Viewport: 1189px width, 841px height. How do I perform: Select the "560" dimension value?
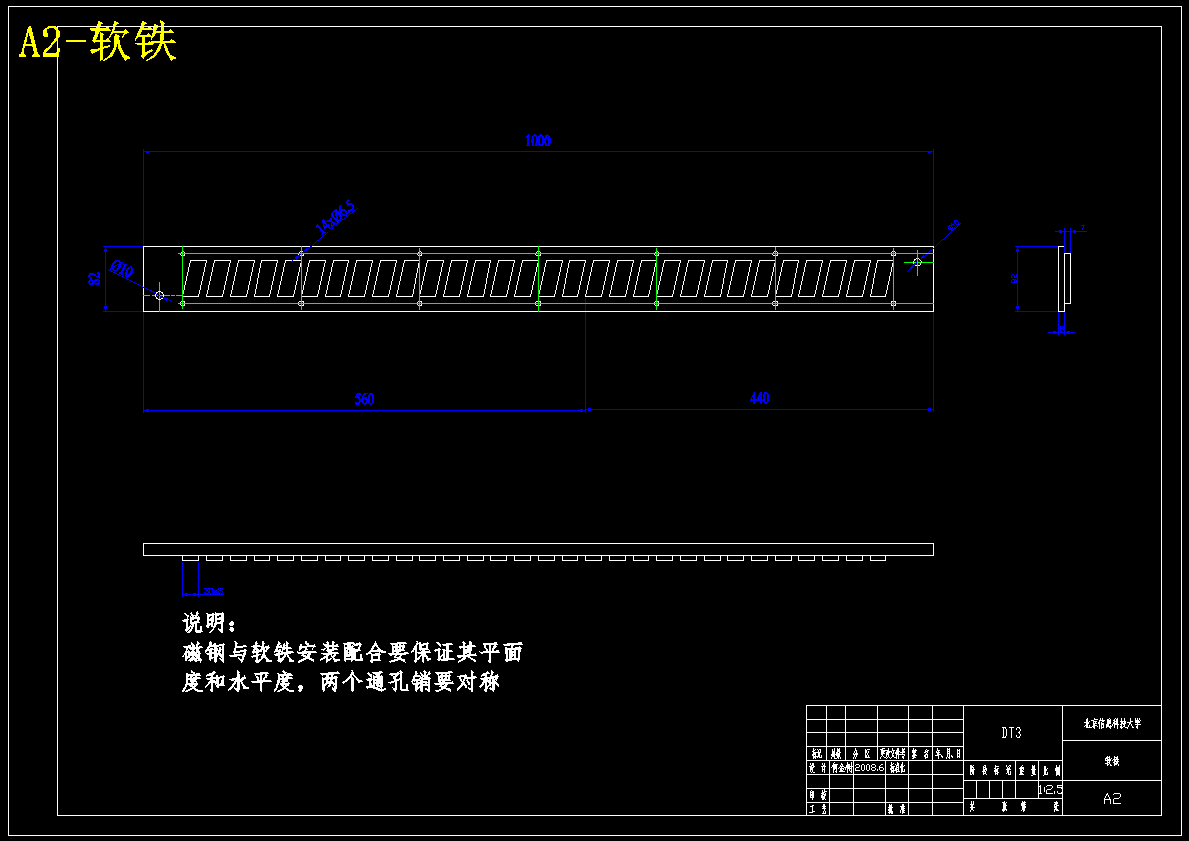coord(365,399)
